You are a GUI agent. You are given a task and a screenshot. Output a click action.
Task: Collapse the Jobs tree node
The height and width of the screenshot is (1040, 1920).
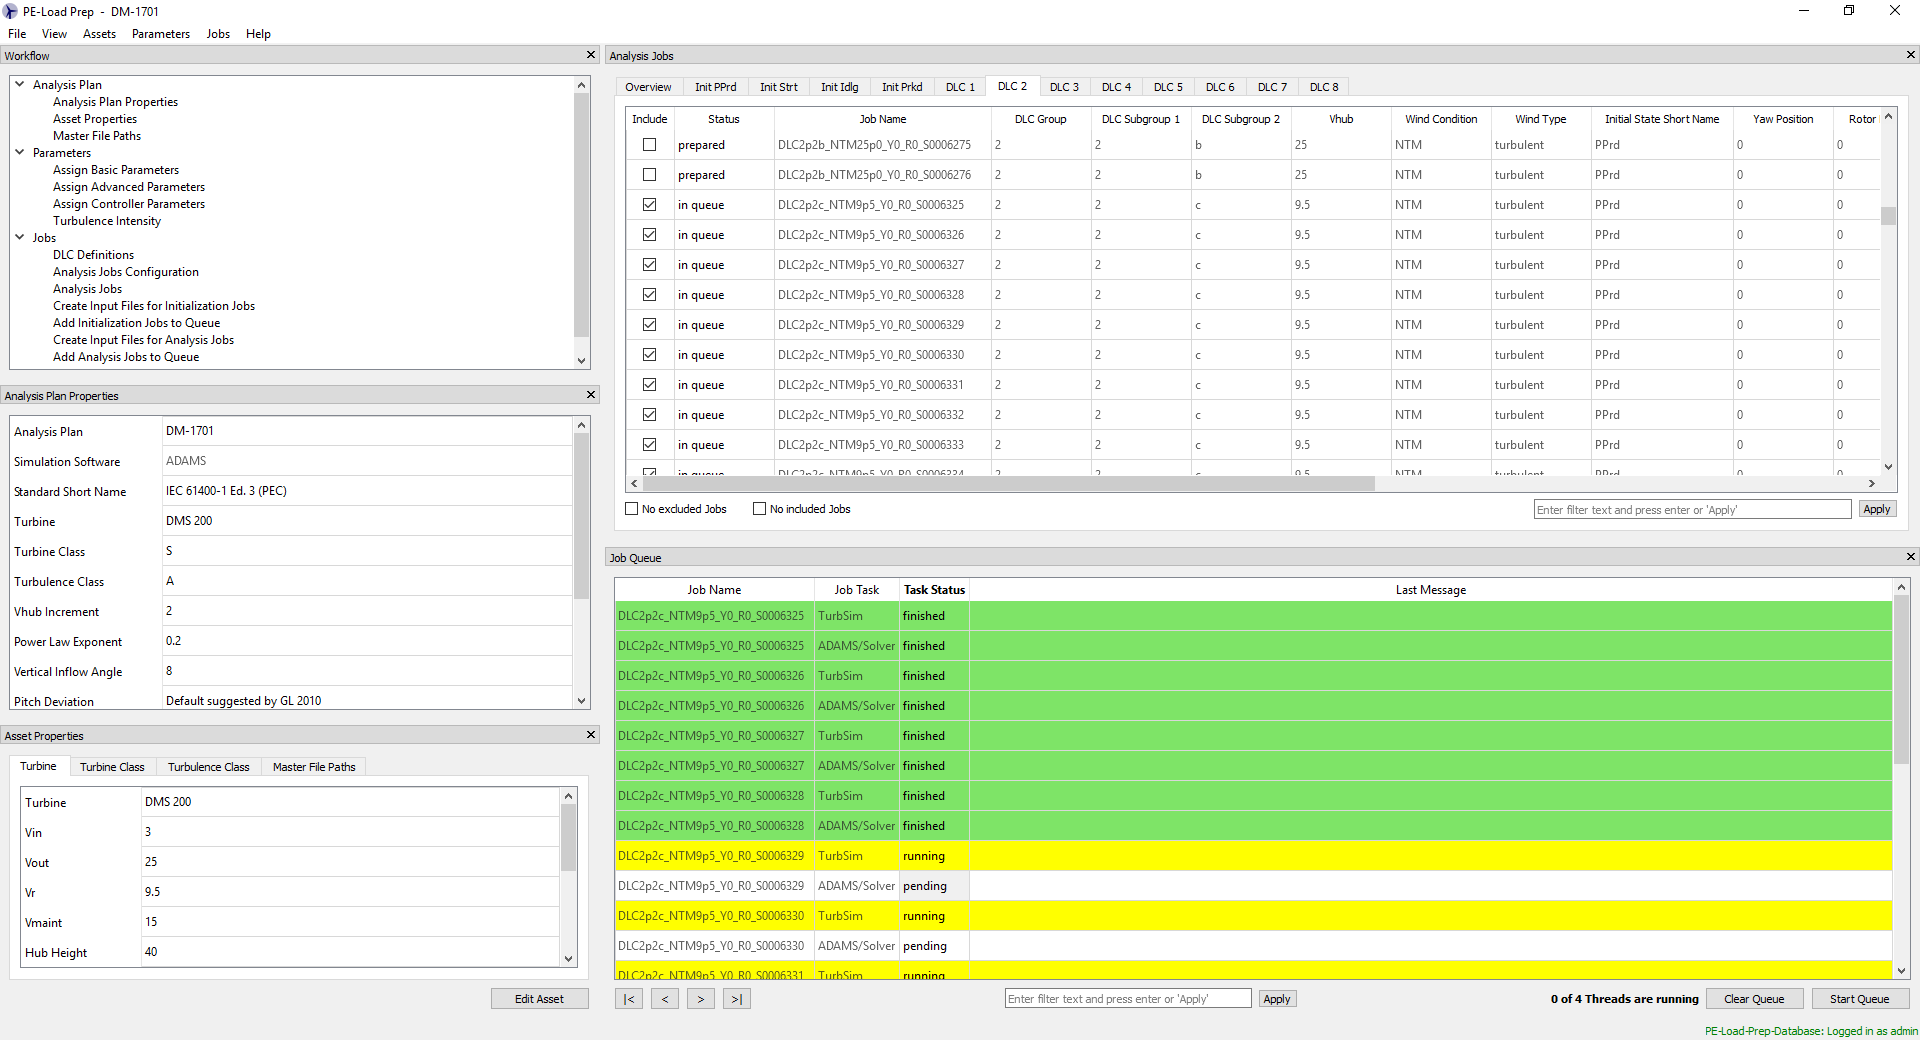[20, 238]
